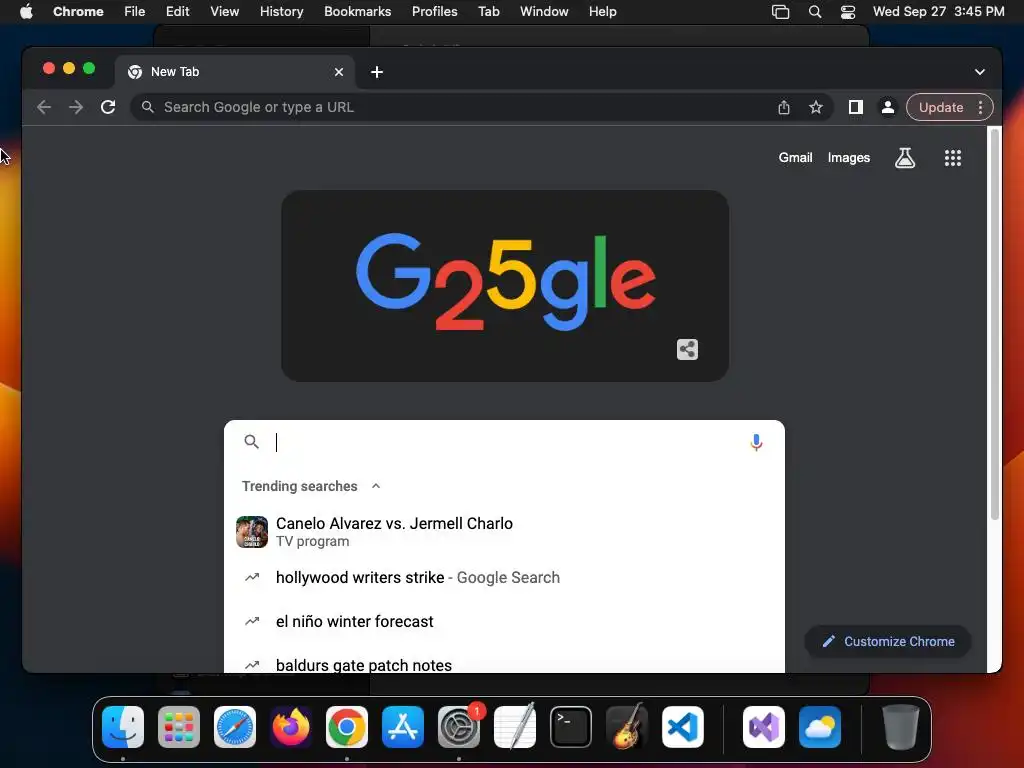Open the App Store in Dock
The height and width of the screenshot is (768, 1024).
point(403,727)
